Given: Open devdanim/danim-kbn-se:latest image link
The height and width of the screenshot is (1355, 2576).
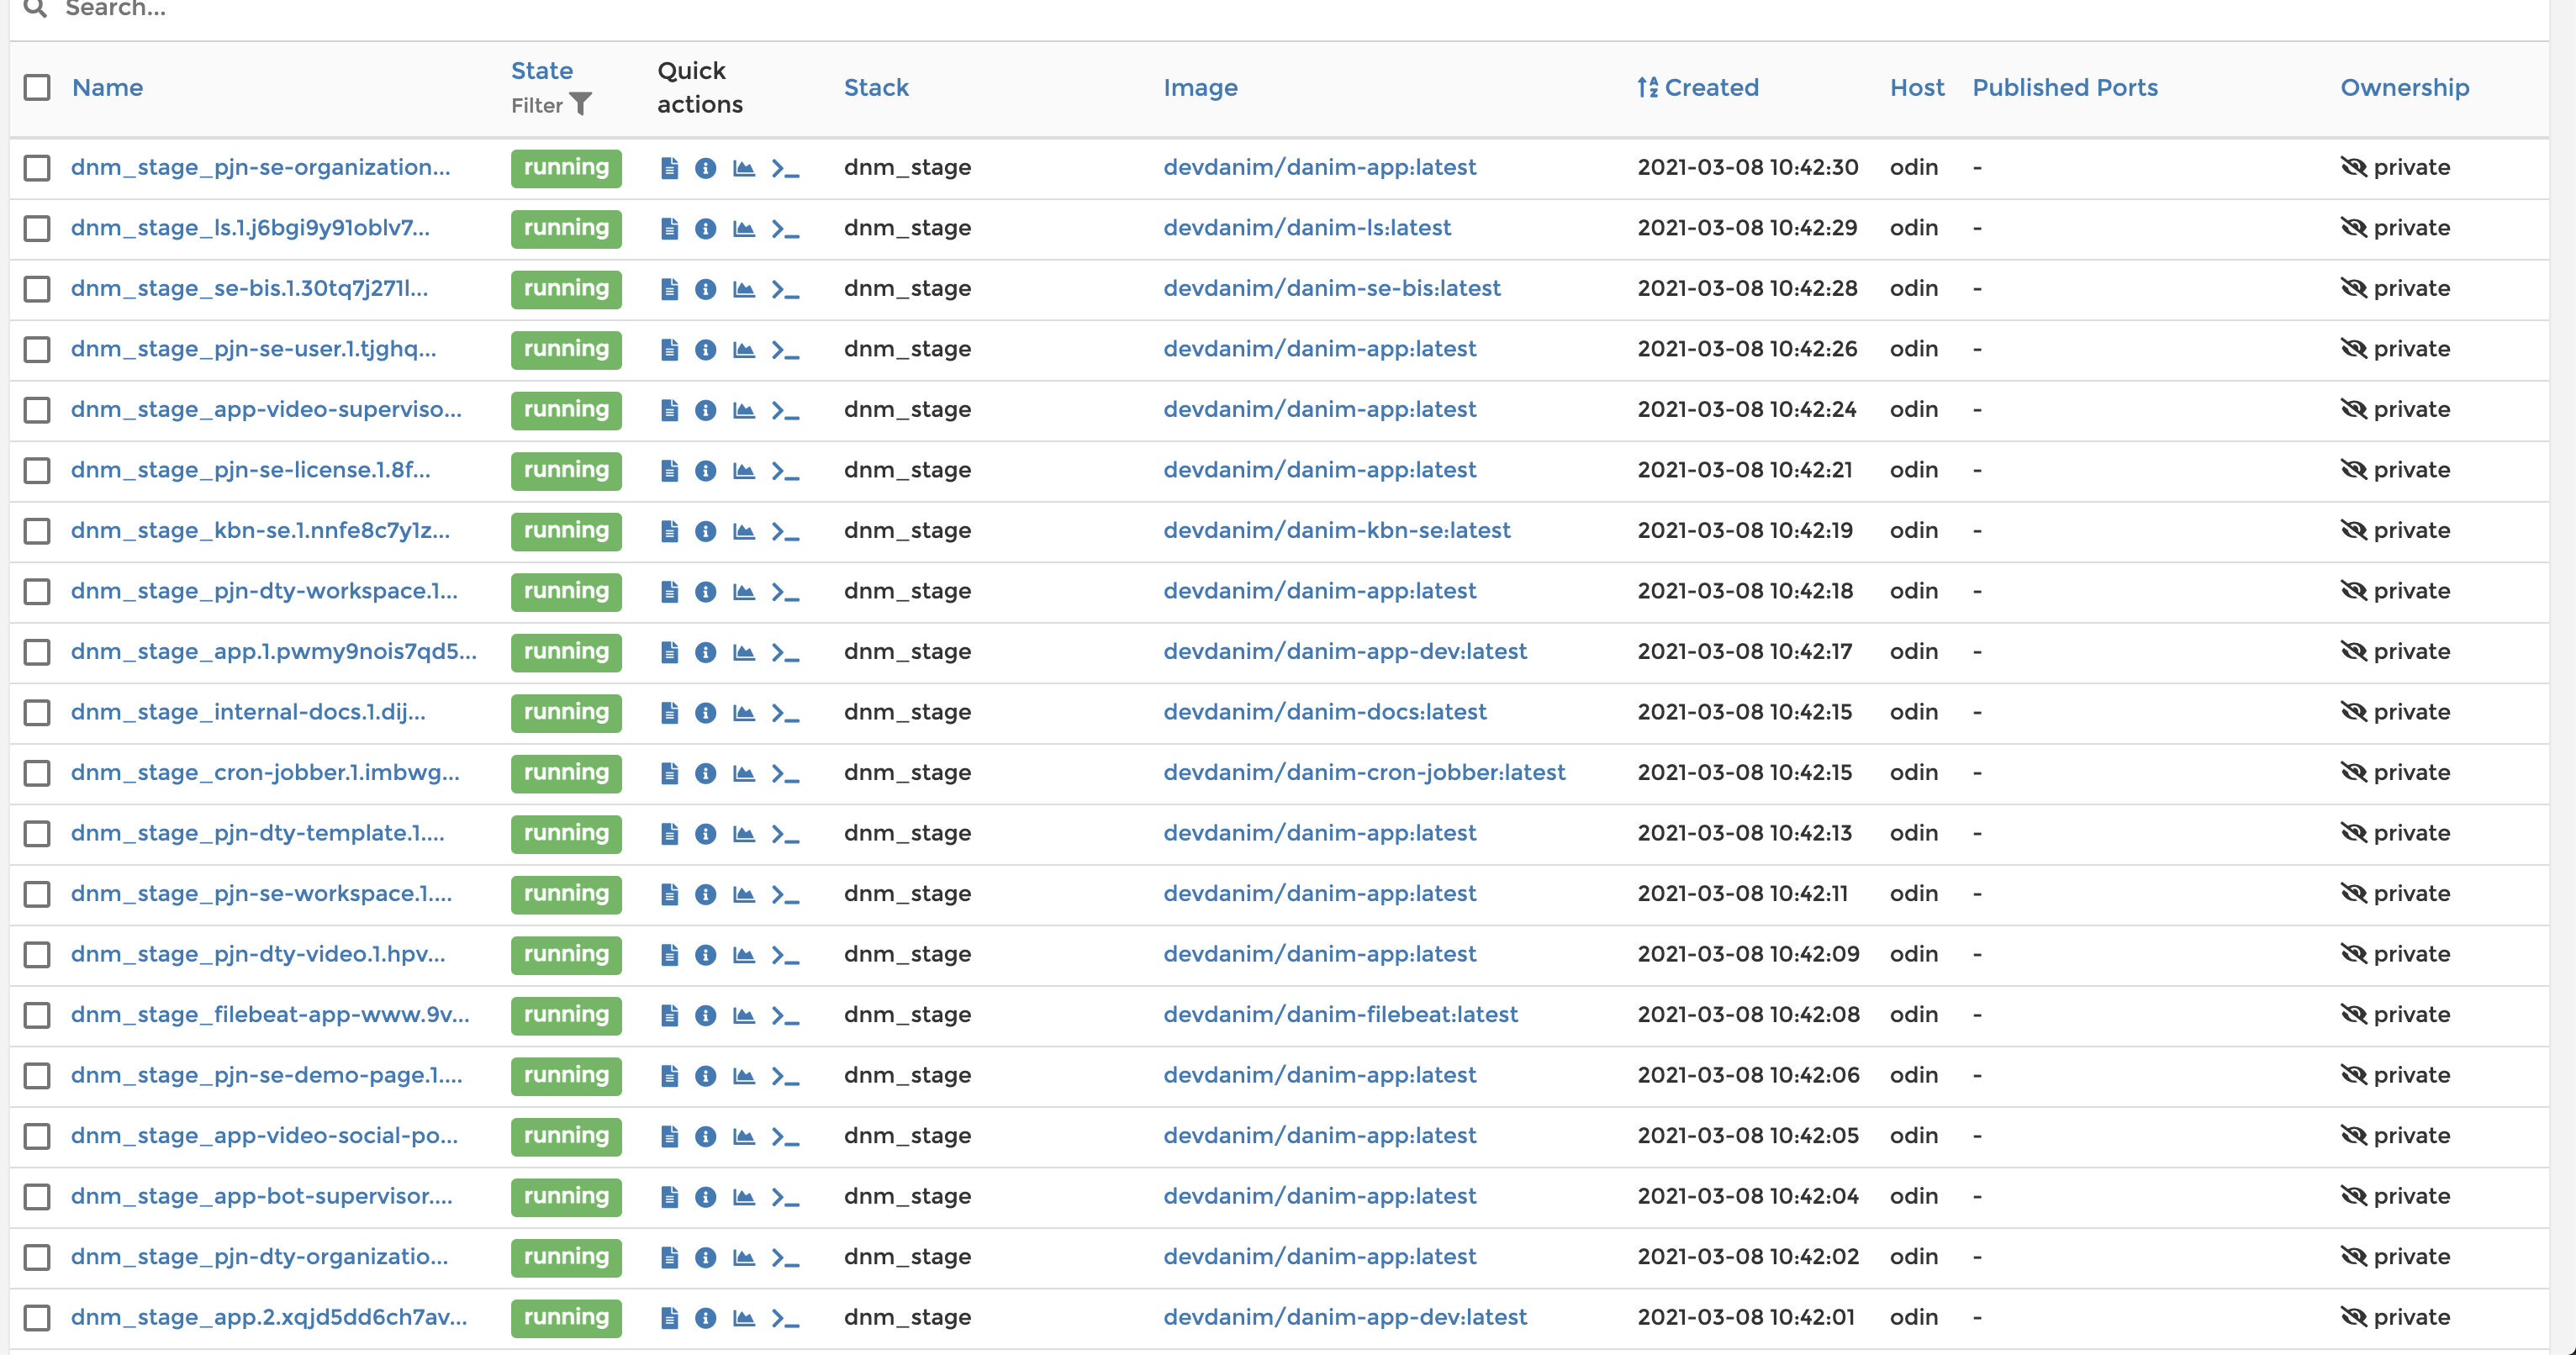Looking at the screenshot, I should tap(1338, 530).
